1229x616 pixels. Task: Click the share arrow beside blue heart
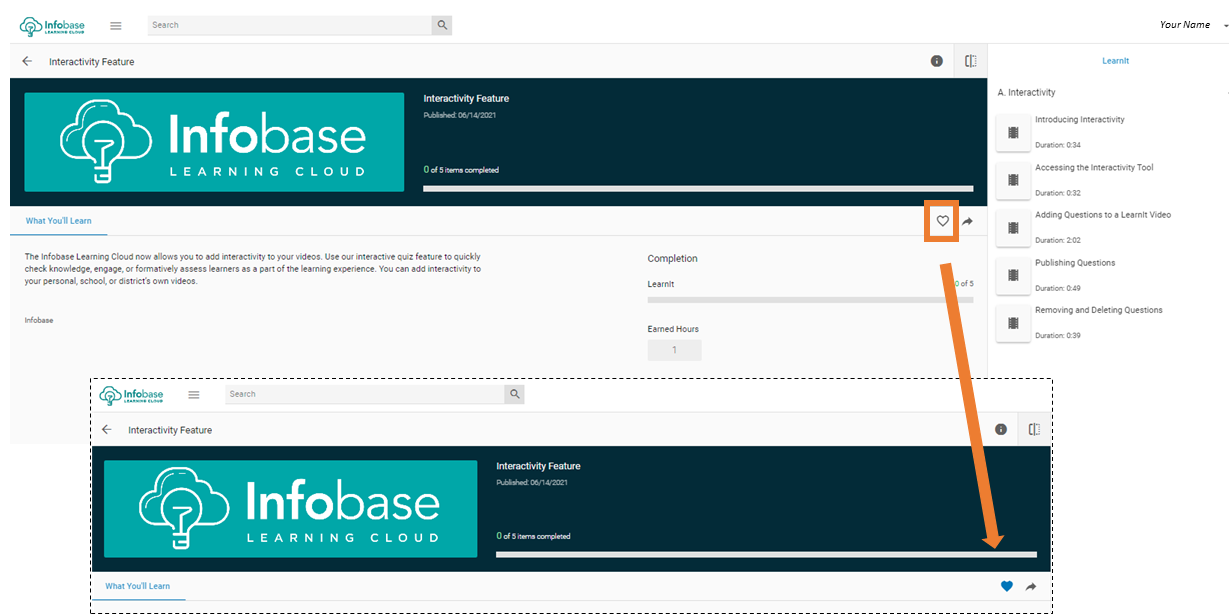(1031, 586)
